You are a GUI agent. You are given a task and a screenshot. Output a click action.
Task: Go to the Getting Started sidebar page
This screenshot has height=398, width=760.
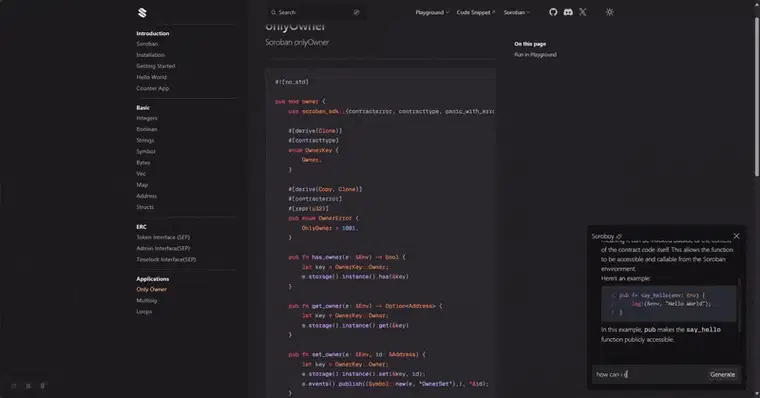(x=156, y=66)
